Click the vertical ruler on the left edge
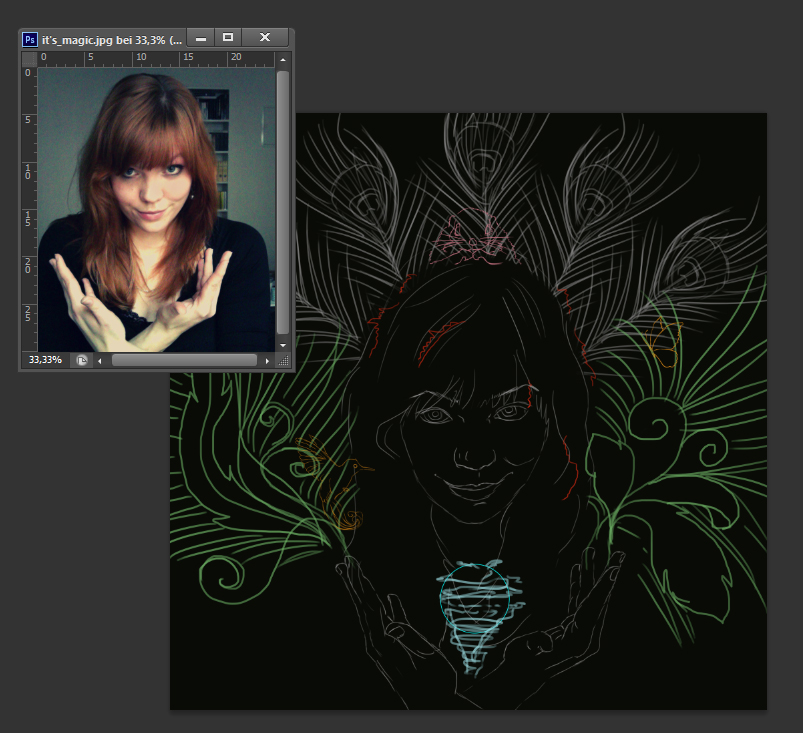803x733 pixels. [x=29, y=200]
